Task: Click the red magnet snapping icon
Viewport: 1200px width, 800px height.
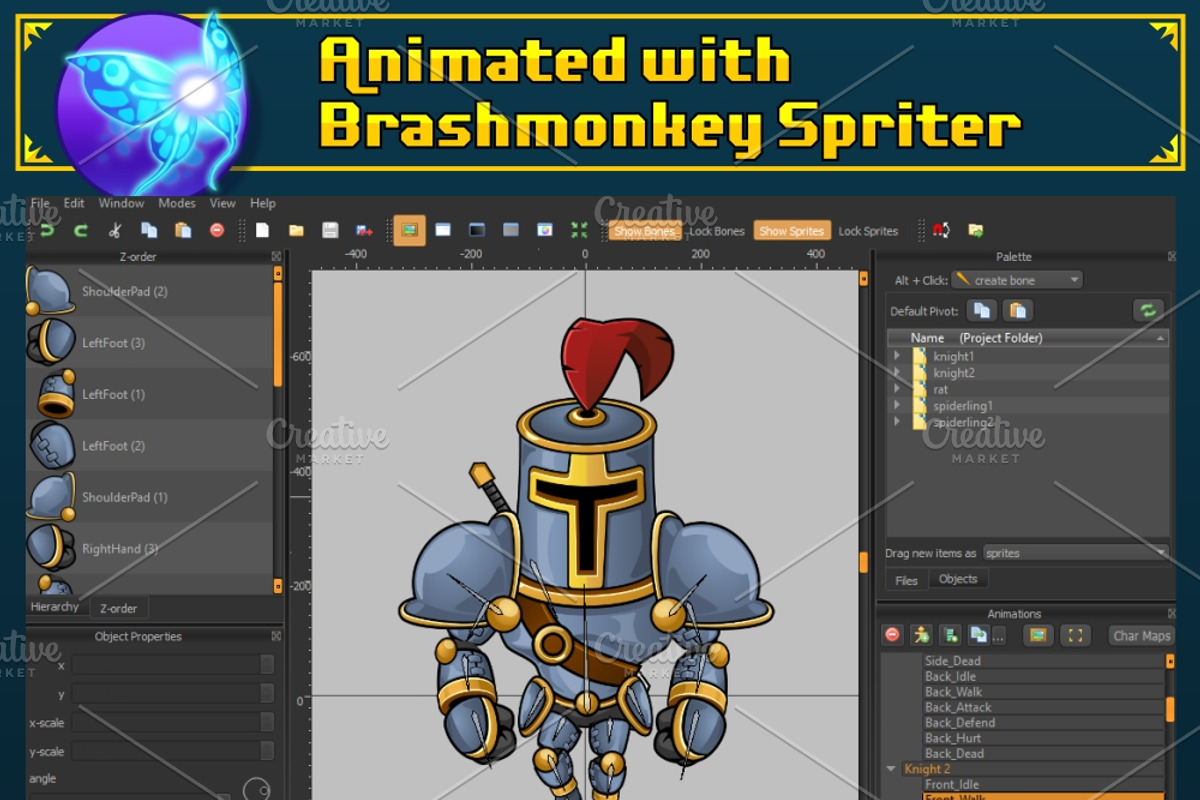Action: coord(941,231)
